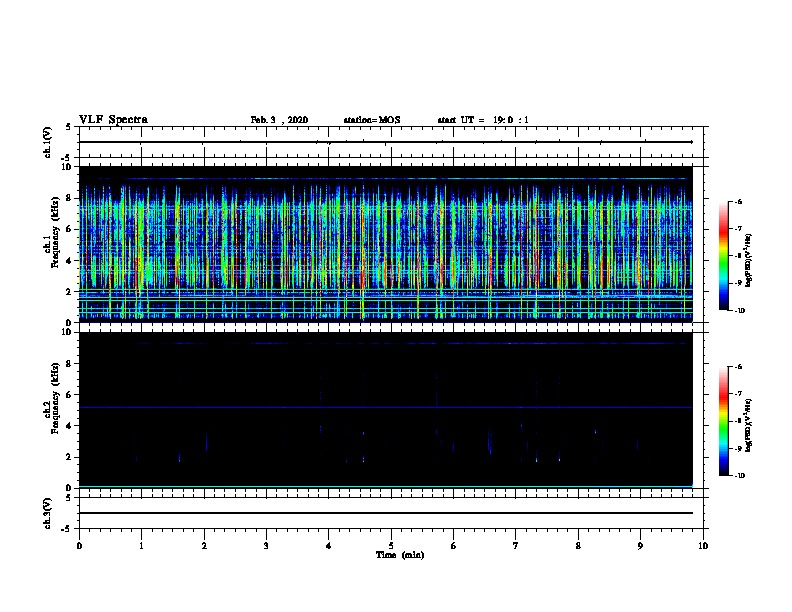Click the ch.3 voltage waveform trace

point(386,513)
